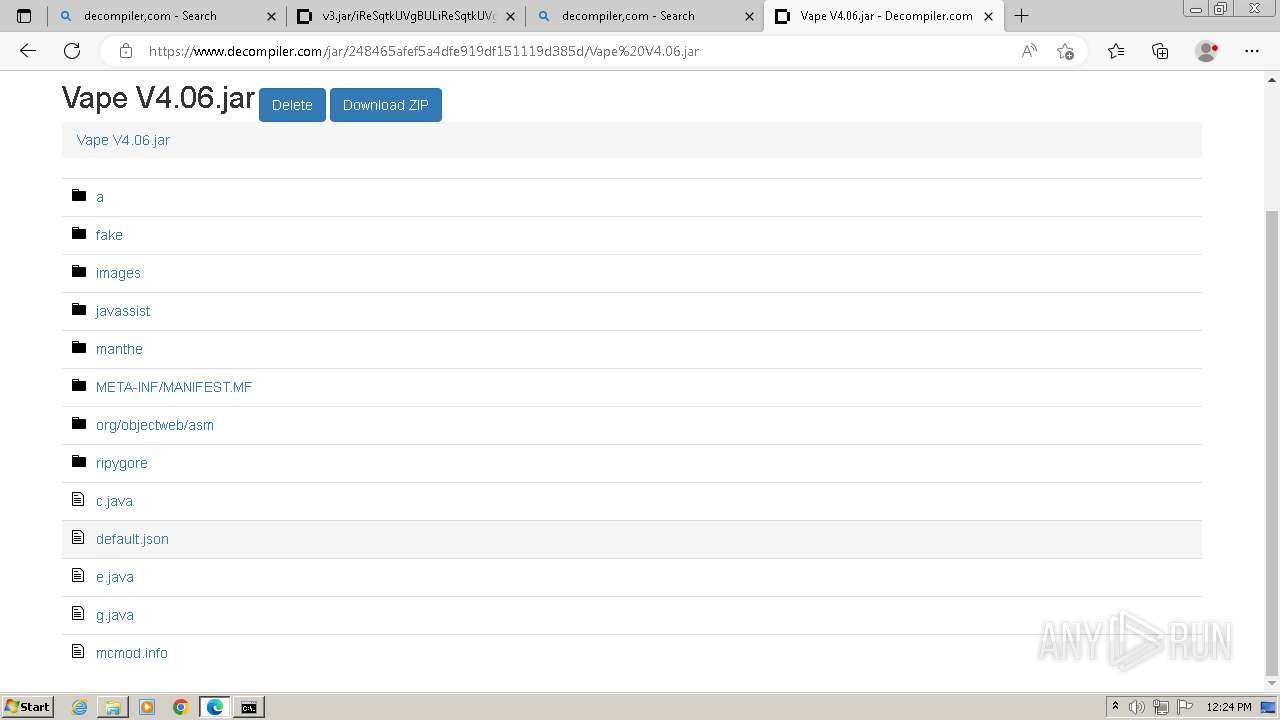
Task: Open the 'fake' folder link
Action: (109, 235)
